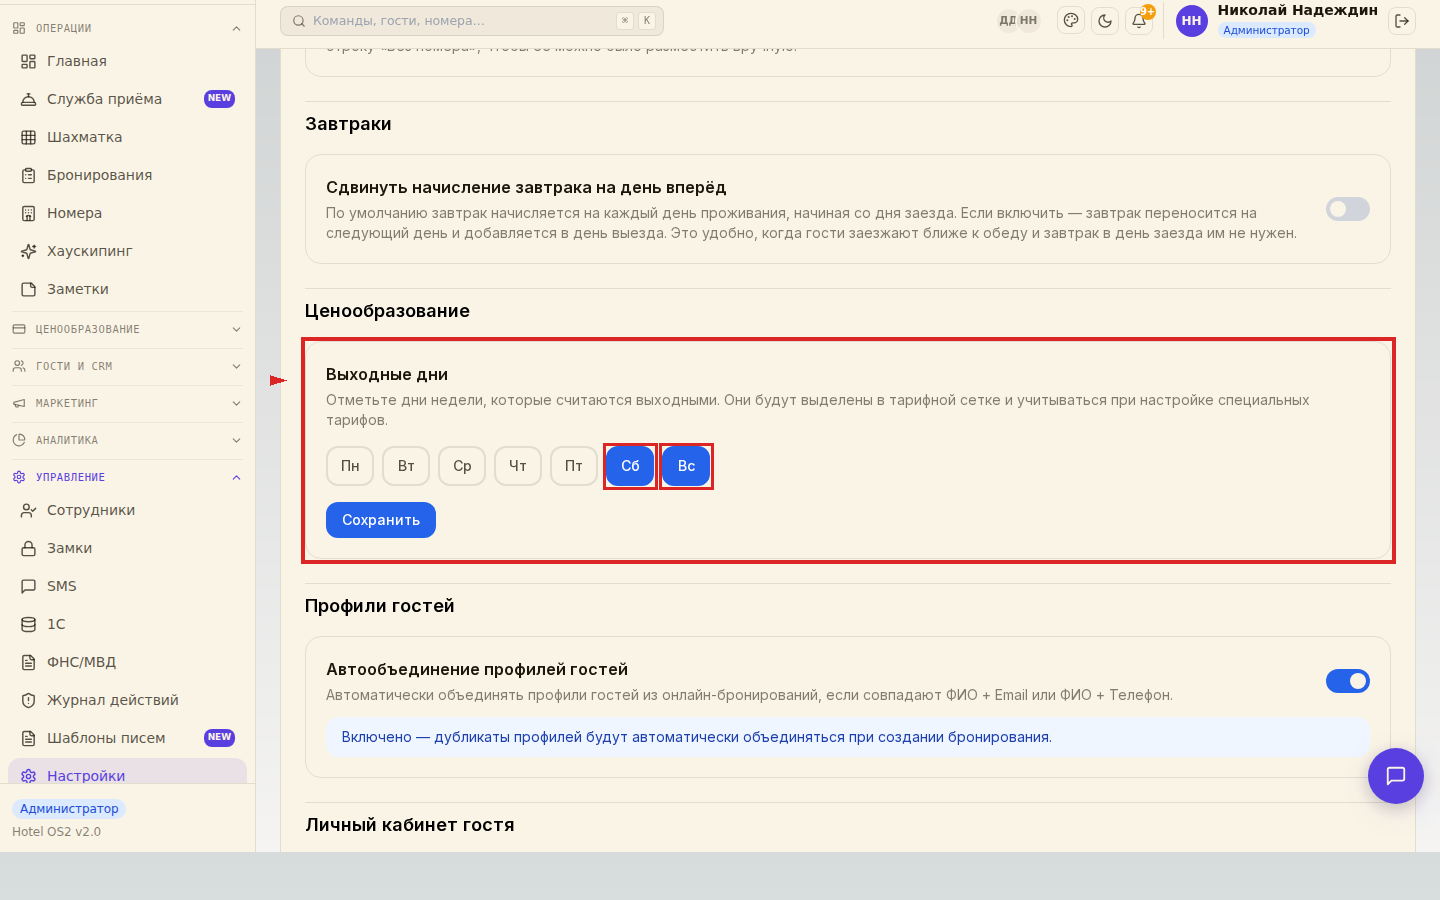Expand the Ценообразование sidebar section
The height and width of the screenshot is (900, 1440).
tap(127, 329)
